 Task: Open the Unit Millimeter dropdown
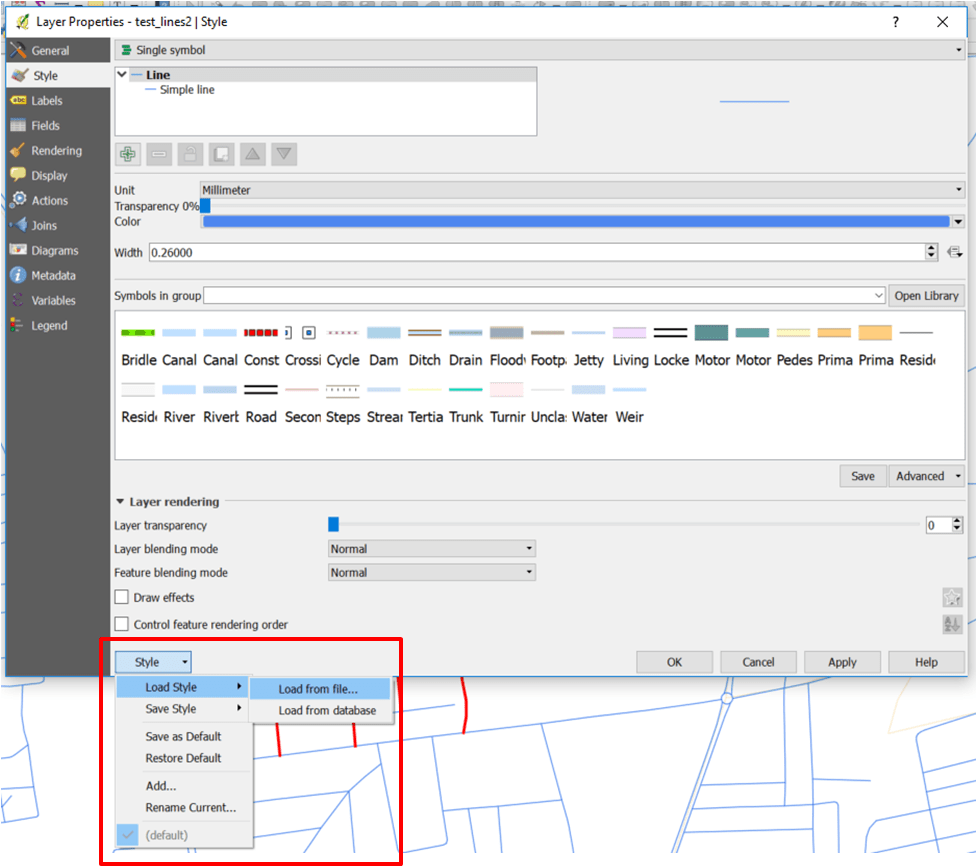pos(582,189)
